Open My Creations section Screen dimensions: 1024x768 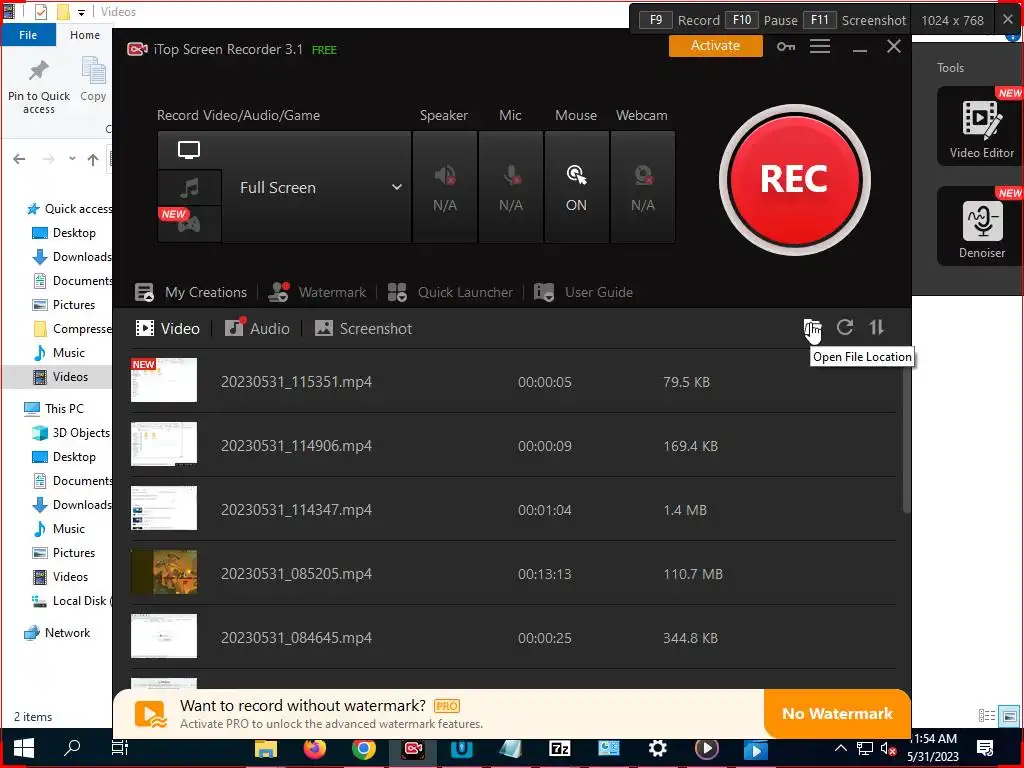(x=191, y=292)
